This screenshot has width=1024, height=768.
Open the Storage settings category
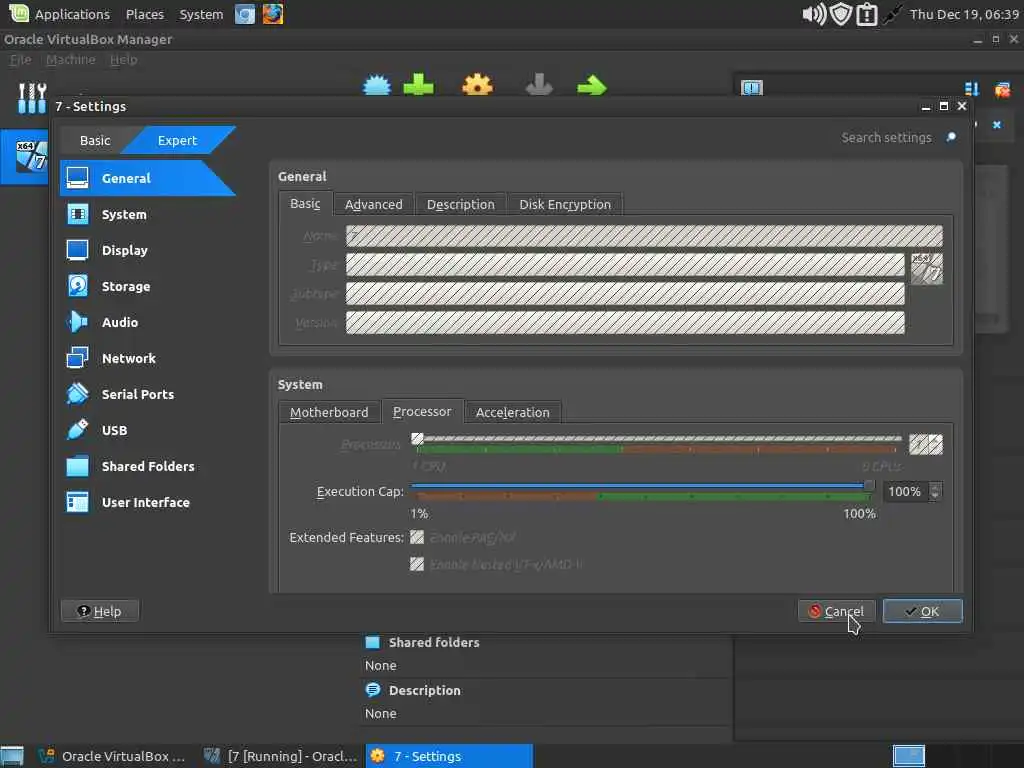click(125, 286)
